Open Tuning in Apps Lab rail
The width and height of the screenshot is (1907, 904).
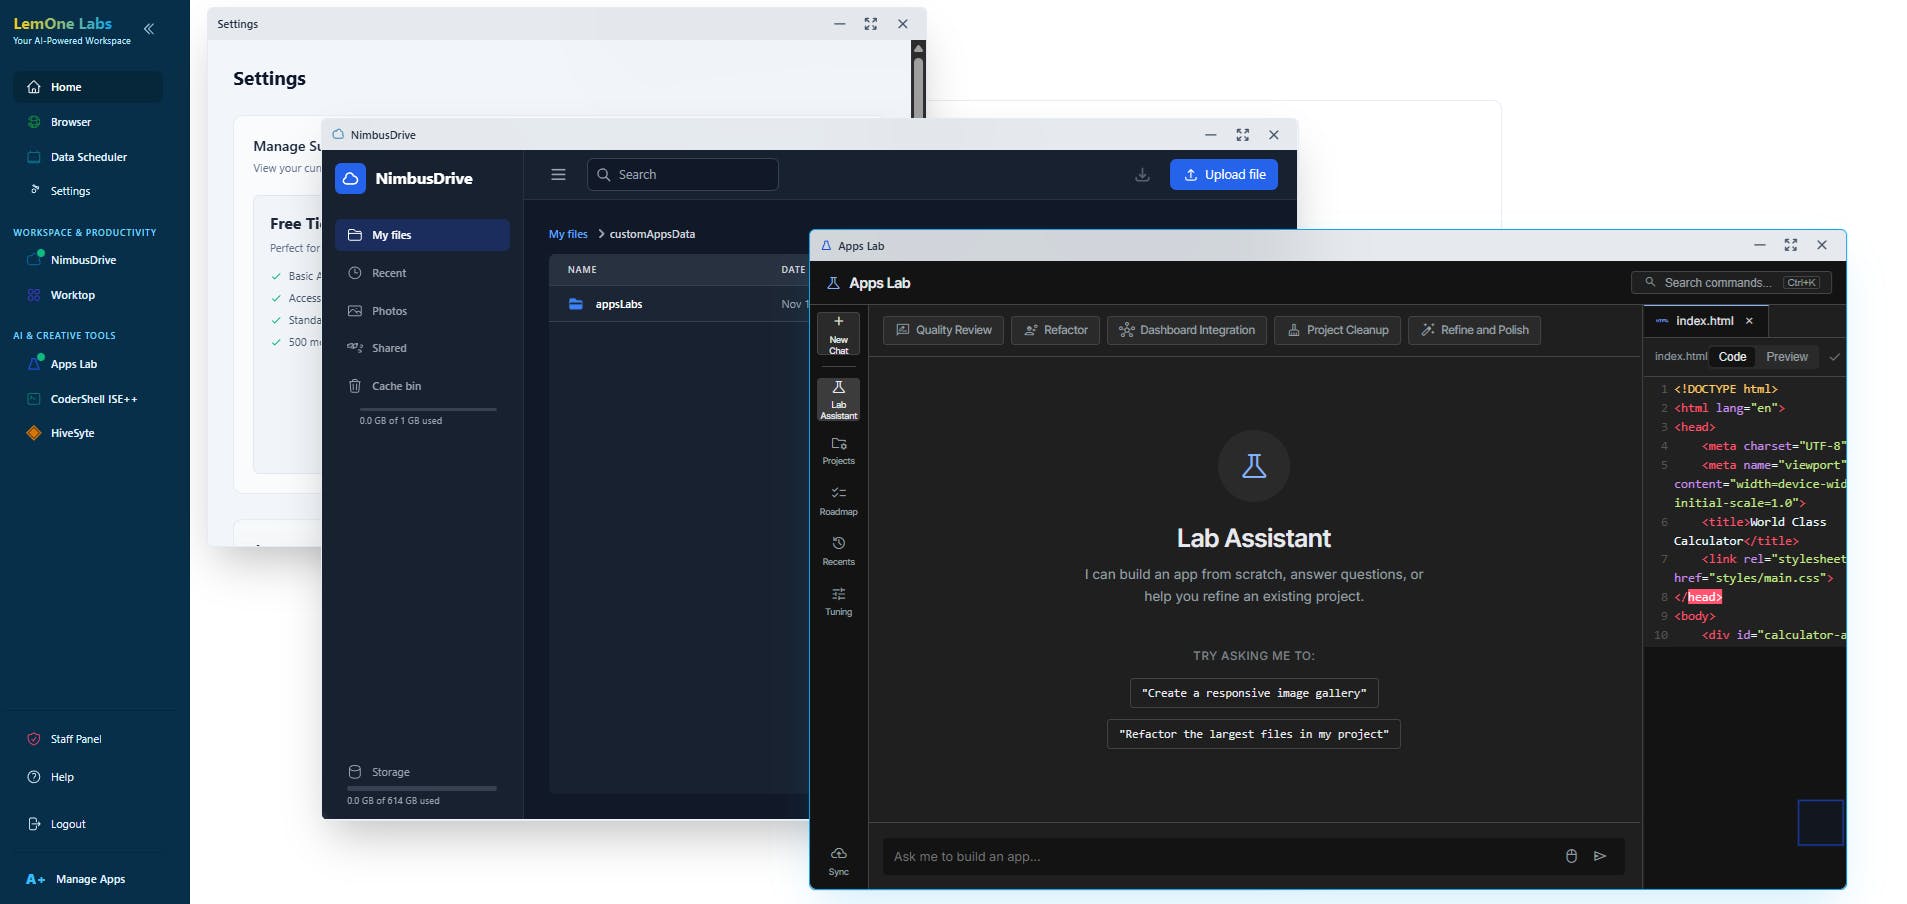click(838, 601)
